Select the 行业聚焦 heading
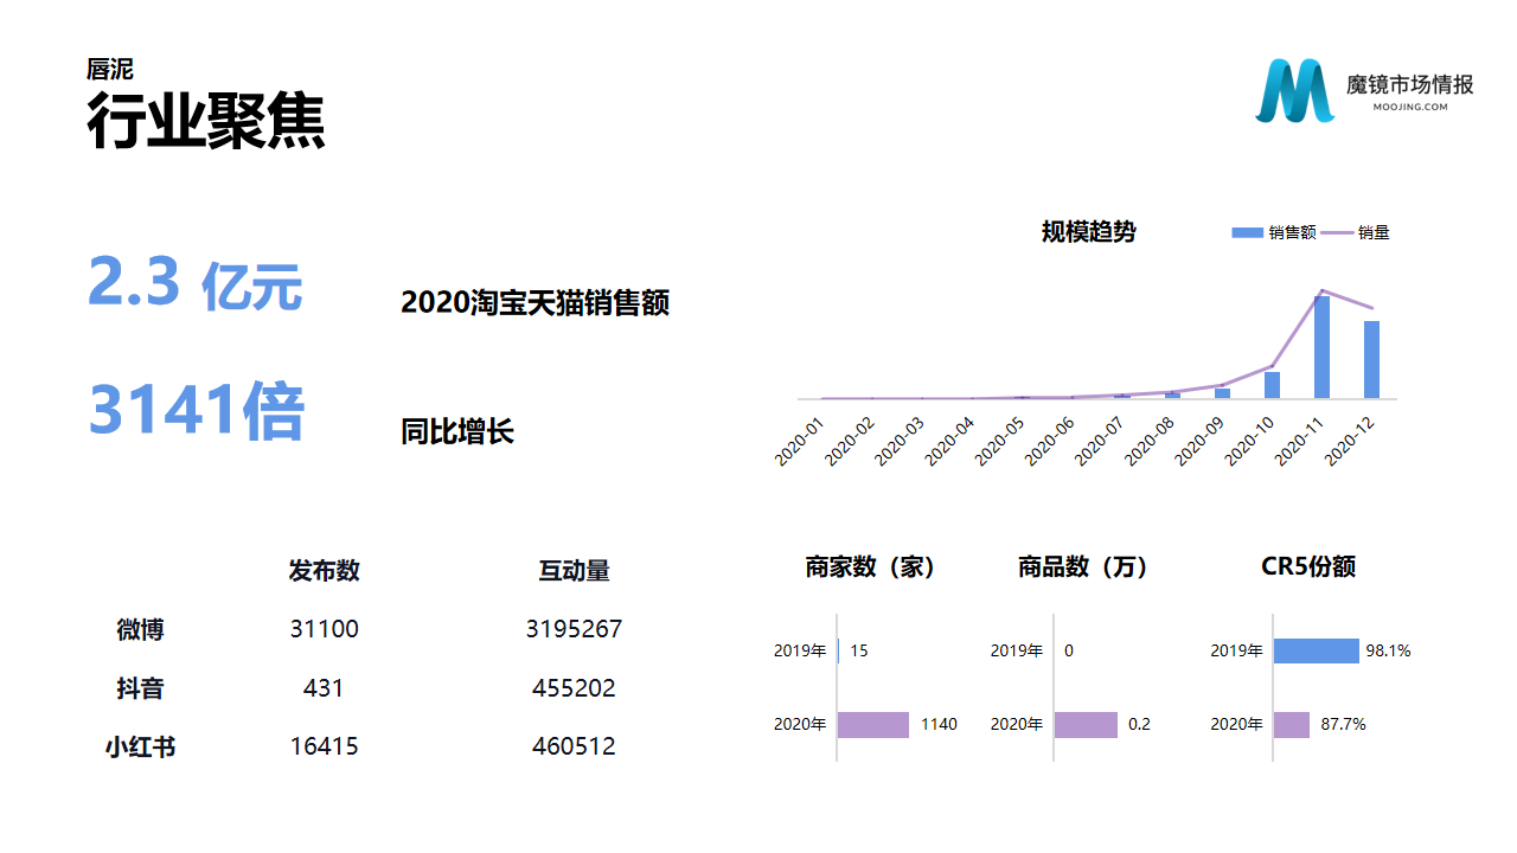Viewport: 1517px width, 853px height. pyautogui.click(x=206, y=121)
